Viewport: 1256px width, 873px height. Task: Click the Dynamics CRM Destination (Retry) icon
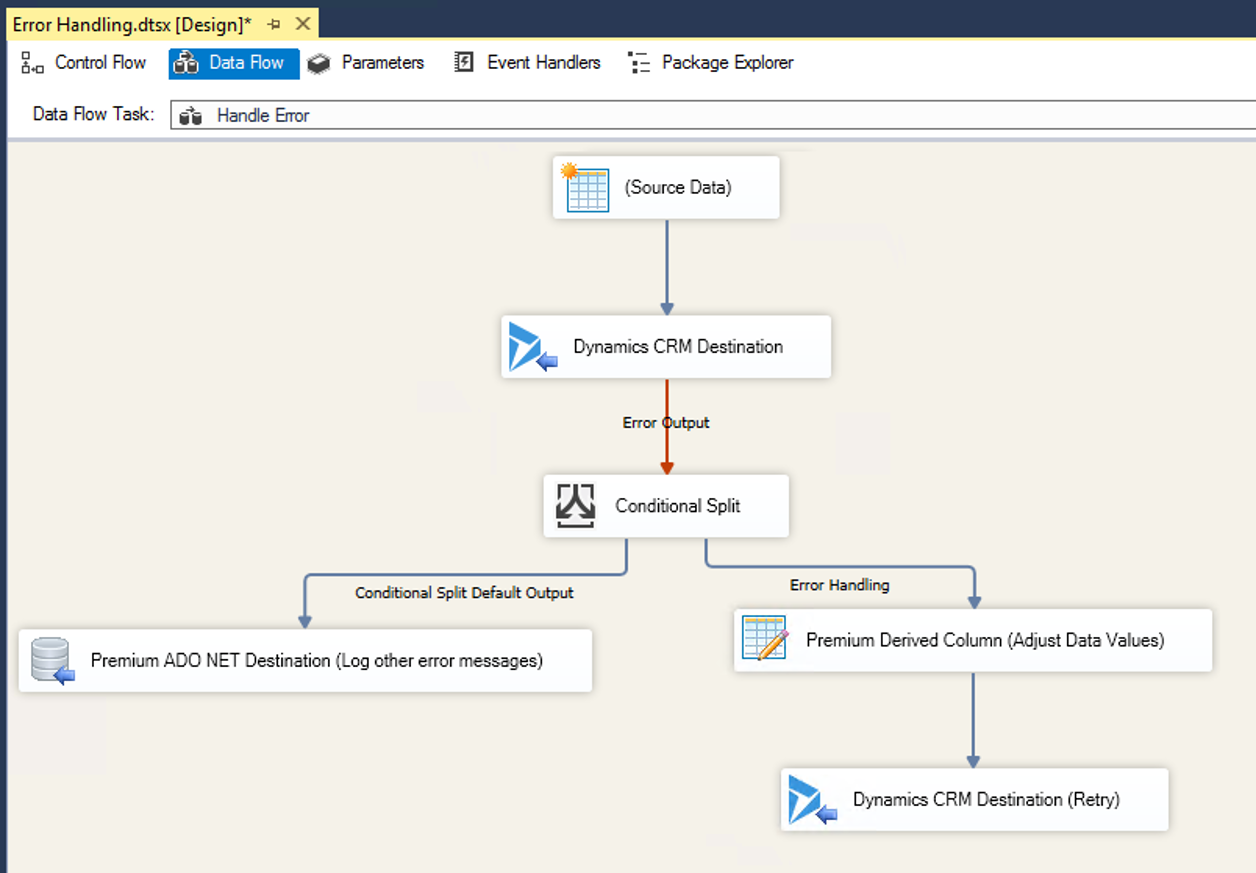[x=812, y=800]
